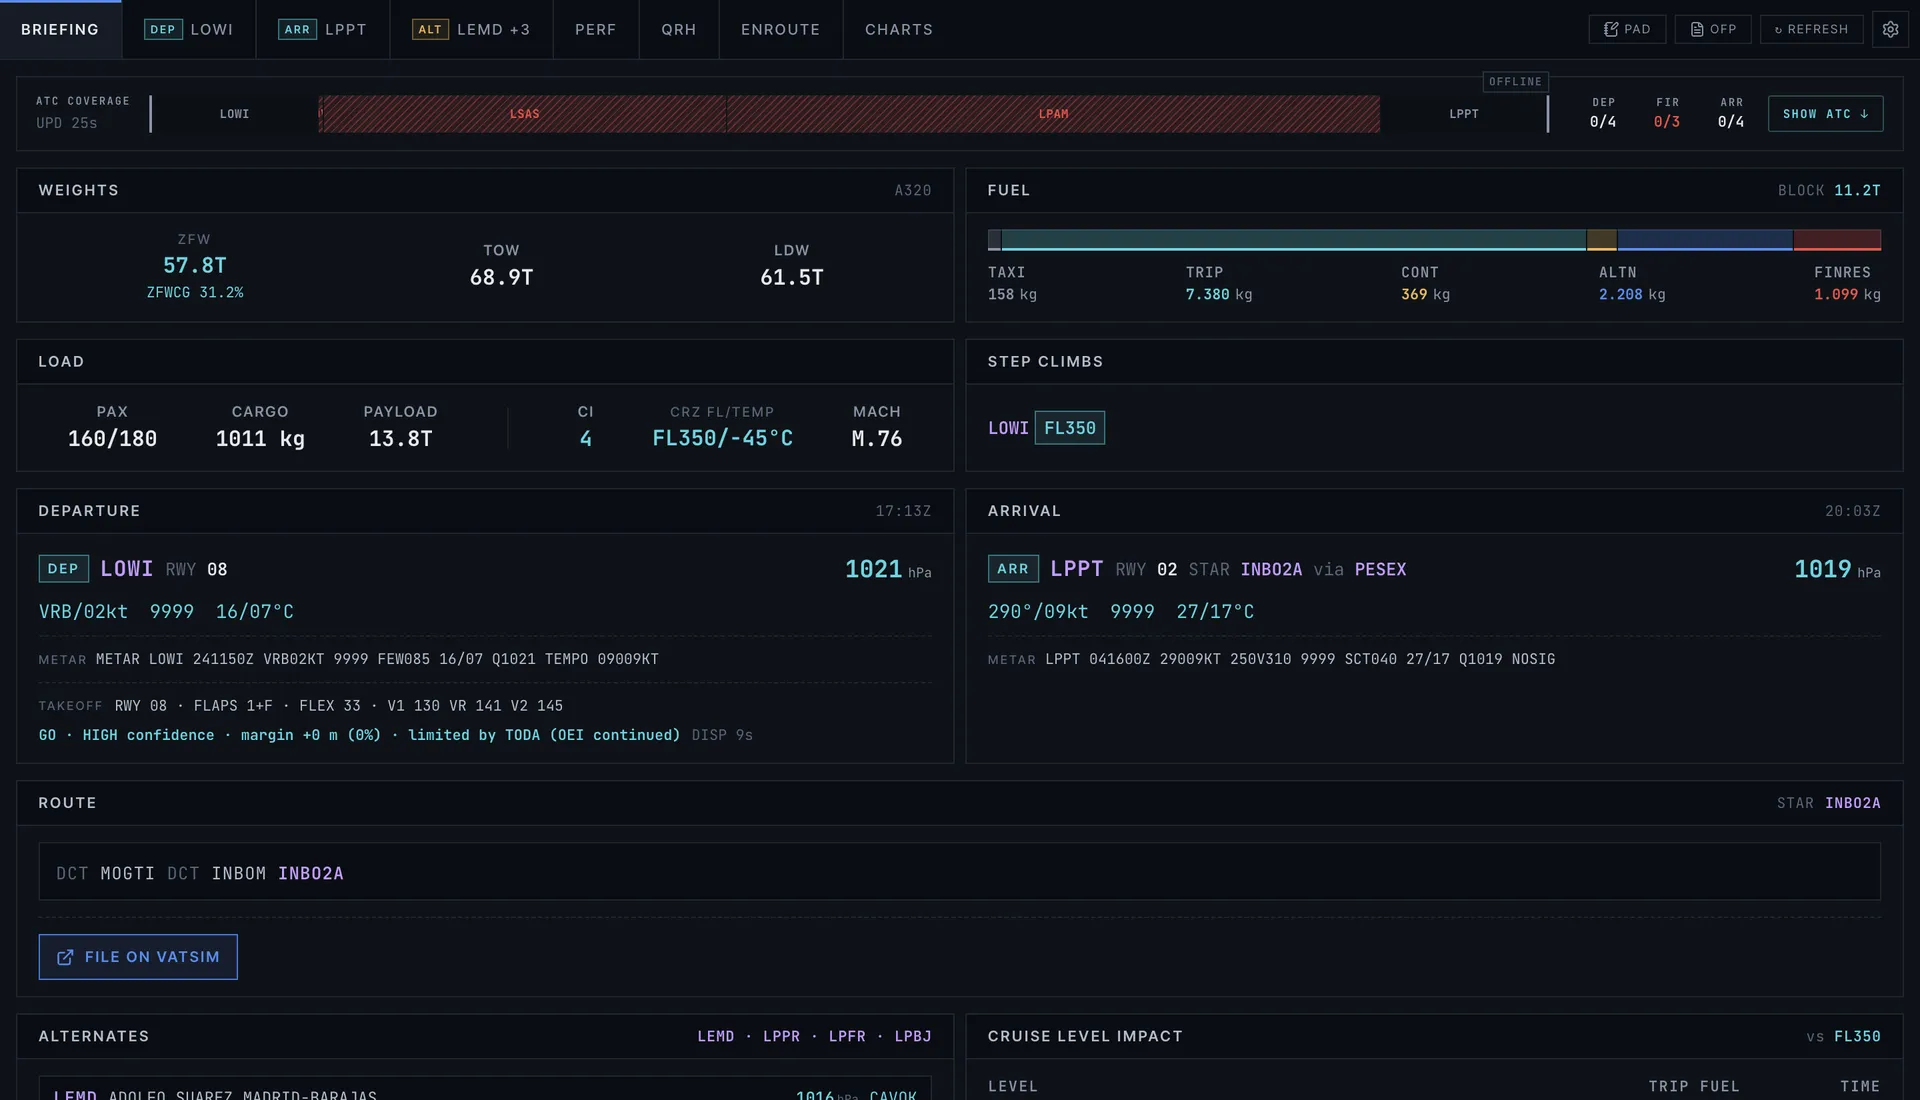The height and width of the screenshot is (1100, 1920).
Task: Click the INBO2A STAR in route string
Action: [311, 873]
